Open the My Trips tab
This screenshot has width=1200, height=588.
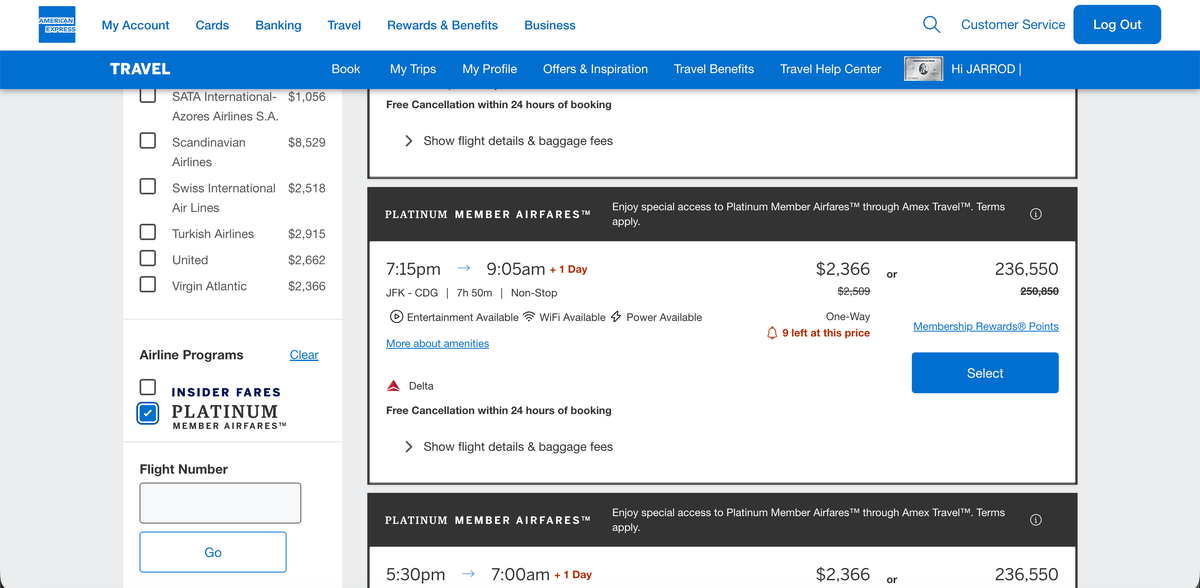413,69
